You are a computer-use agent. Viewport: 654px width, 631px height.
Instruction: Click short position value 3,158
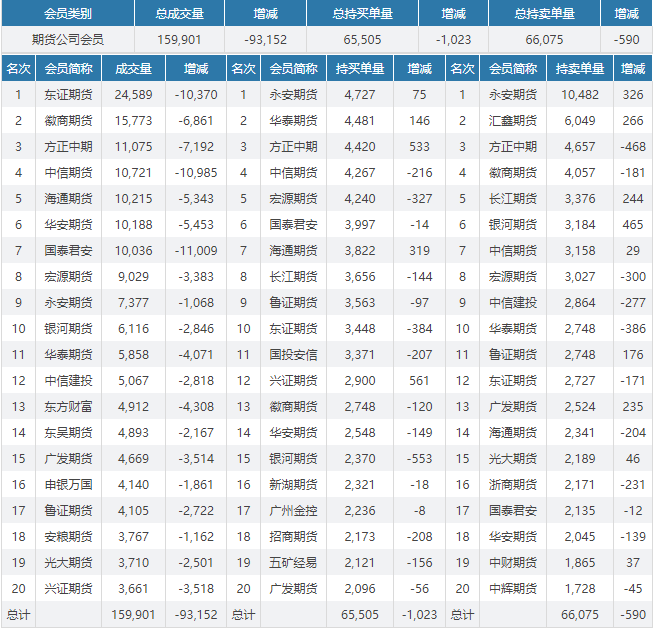tap(580, 251)
